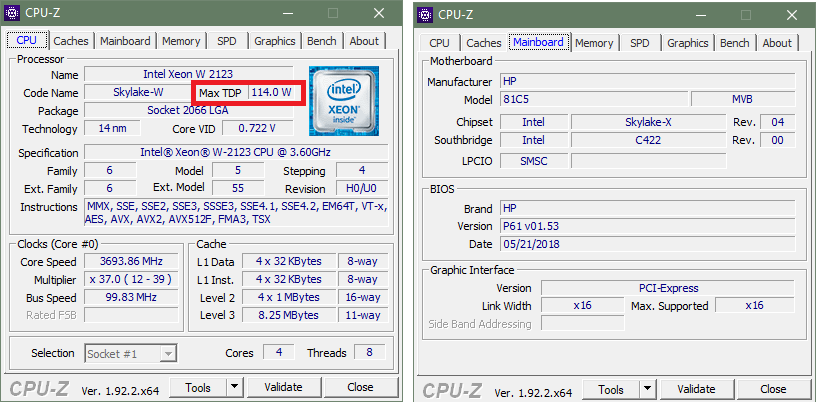Click the Cores value 4
817x402 pixels.
278,352
